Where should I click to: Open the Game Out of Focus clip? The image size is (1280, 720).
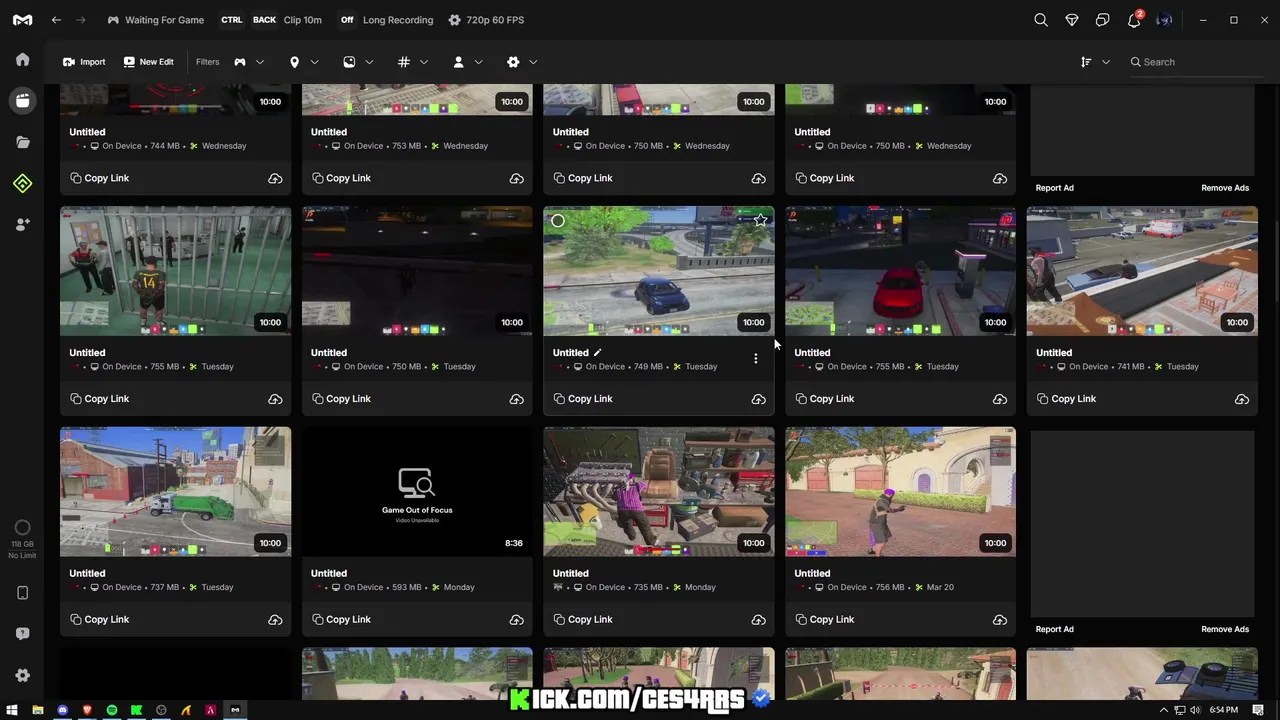pyautogui.click(x=417, y=492)
